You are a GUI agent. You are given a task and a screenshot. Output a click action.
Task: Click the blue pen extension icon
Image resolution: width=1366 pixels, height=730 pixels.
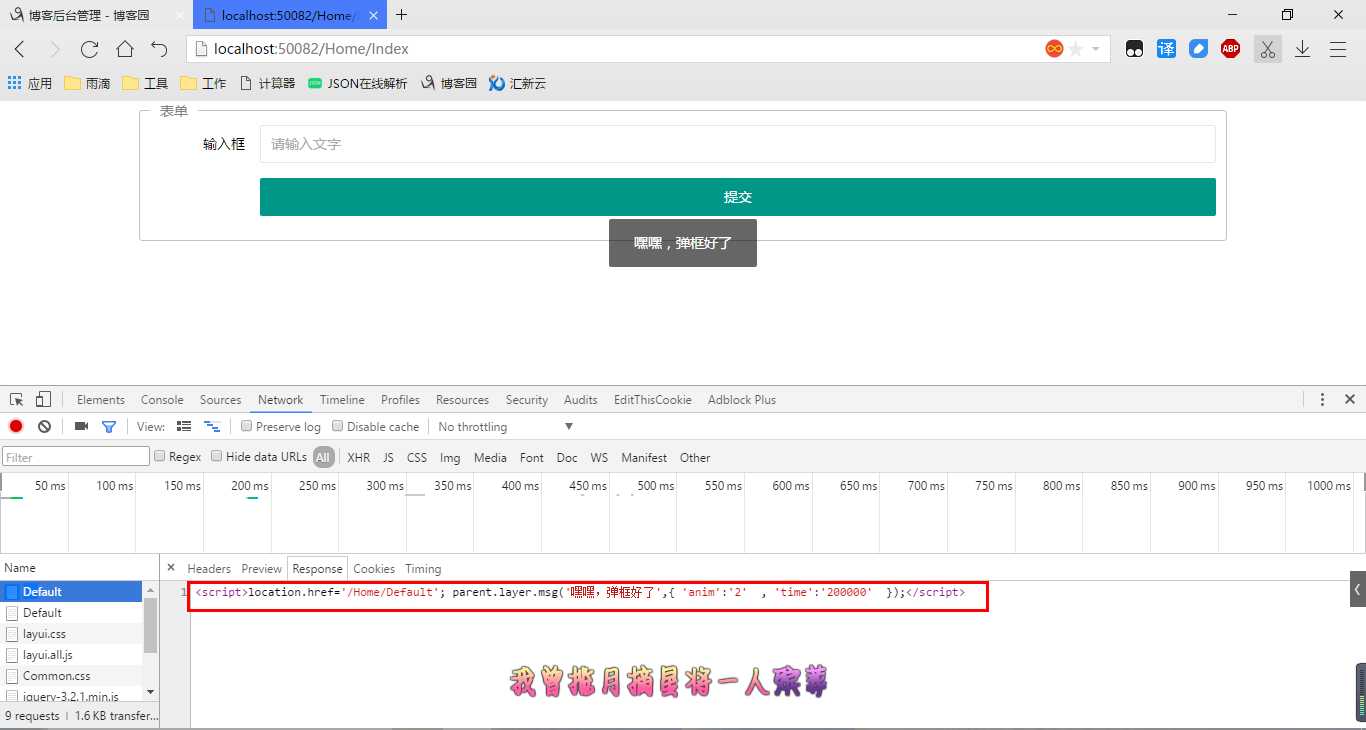(1198, 49)
